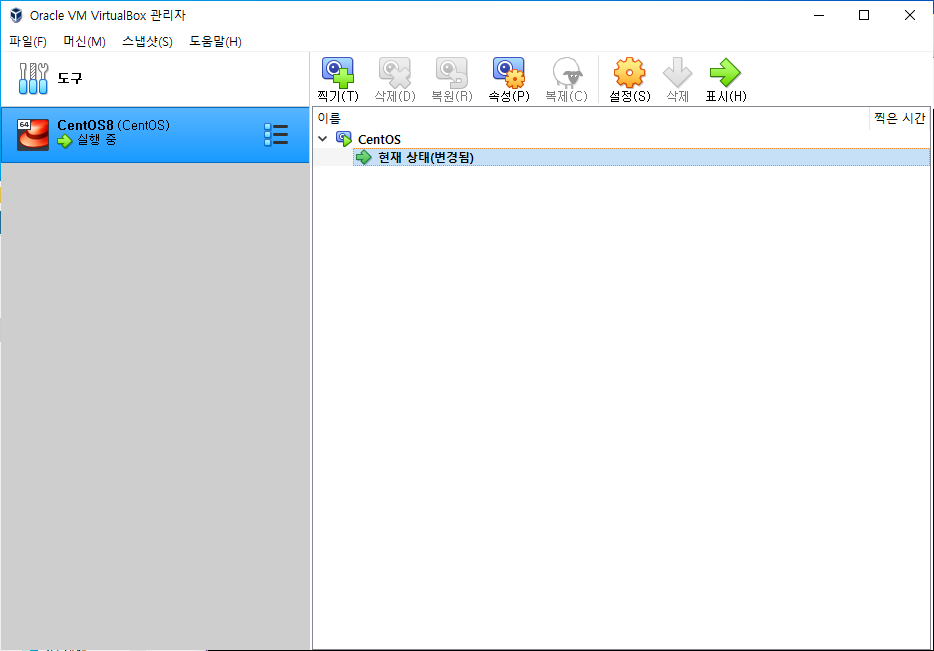Open the Help (도움말) menu
The height and width of the screenshot is (651, 934).
[x=215, y=42]
